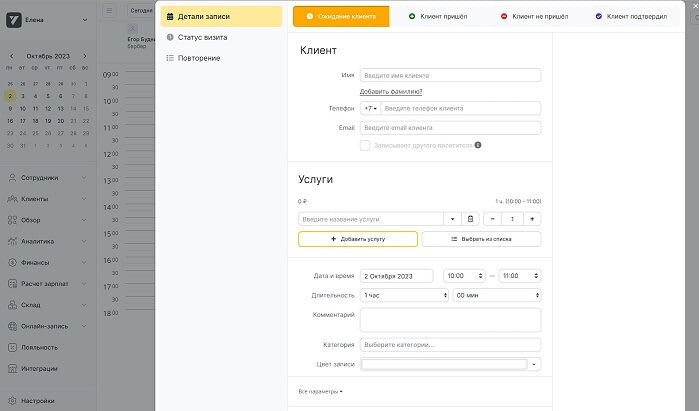Open the Цвет записи color selector

(x=450, y=364)
